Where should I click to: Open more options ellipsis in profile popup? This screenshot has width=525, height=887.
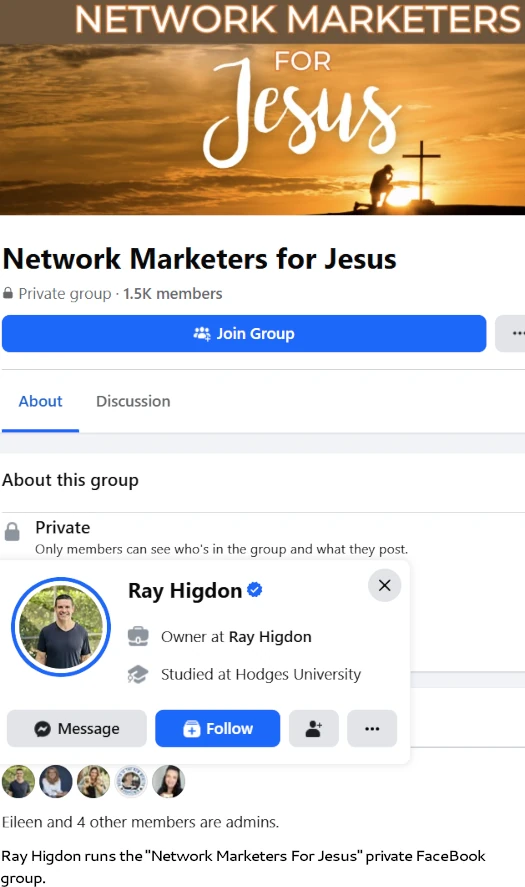point(372,729)
